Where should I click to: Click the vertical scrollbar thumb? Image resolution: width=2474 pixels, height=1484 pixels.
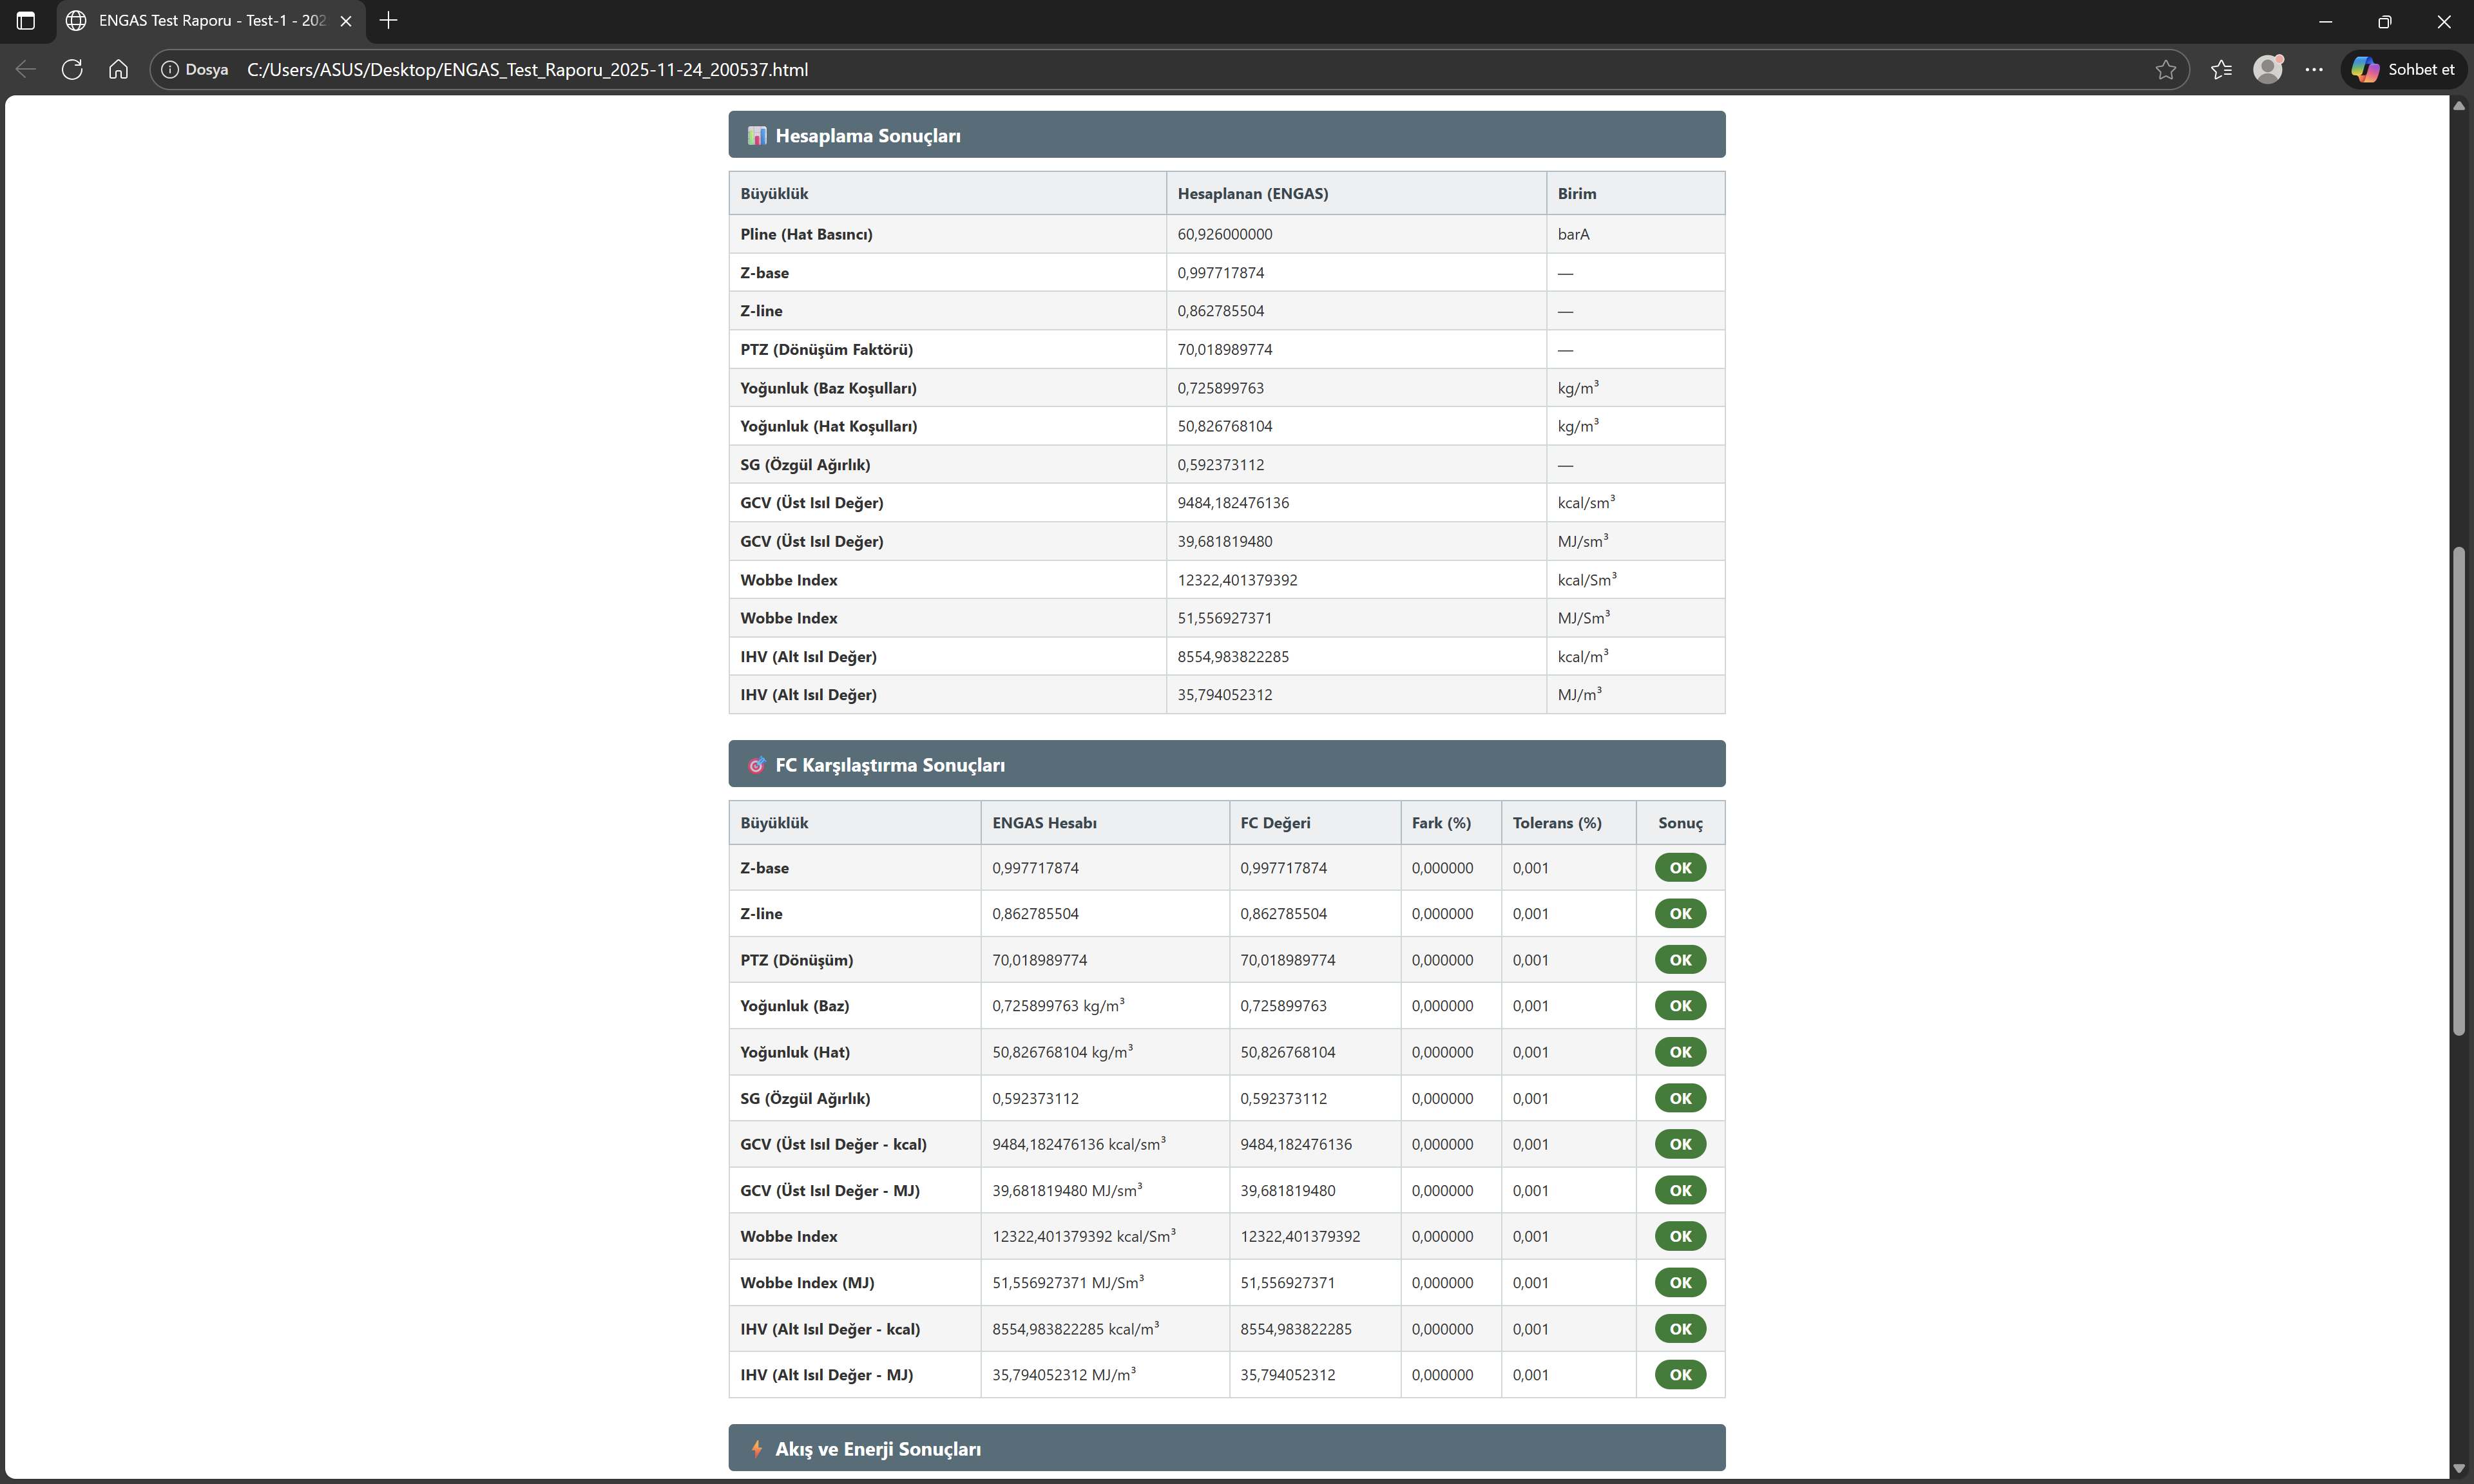pos(2458,790)
